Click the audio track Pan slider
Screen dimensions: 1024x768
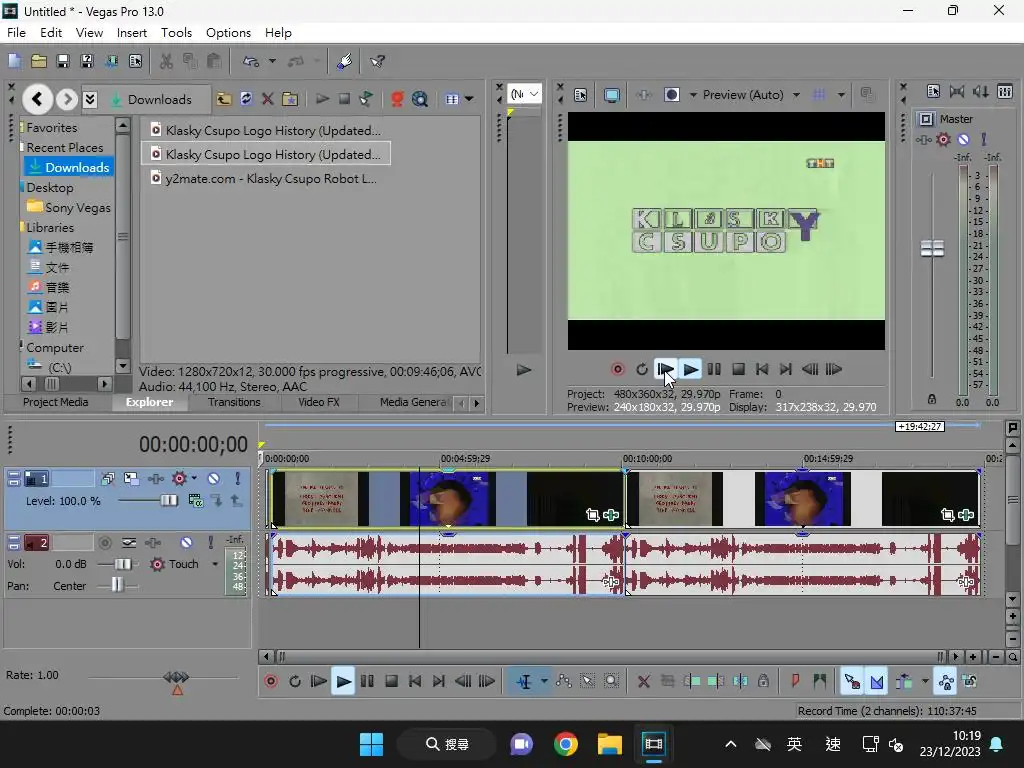117,584
